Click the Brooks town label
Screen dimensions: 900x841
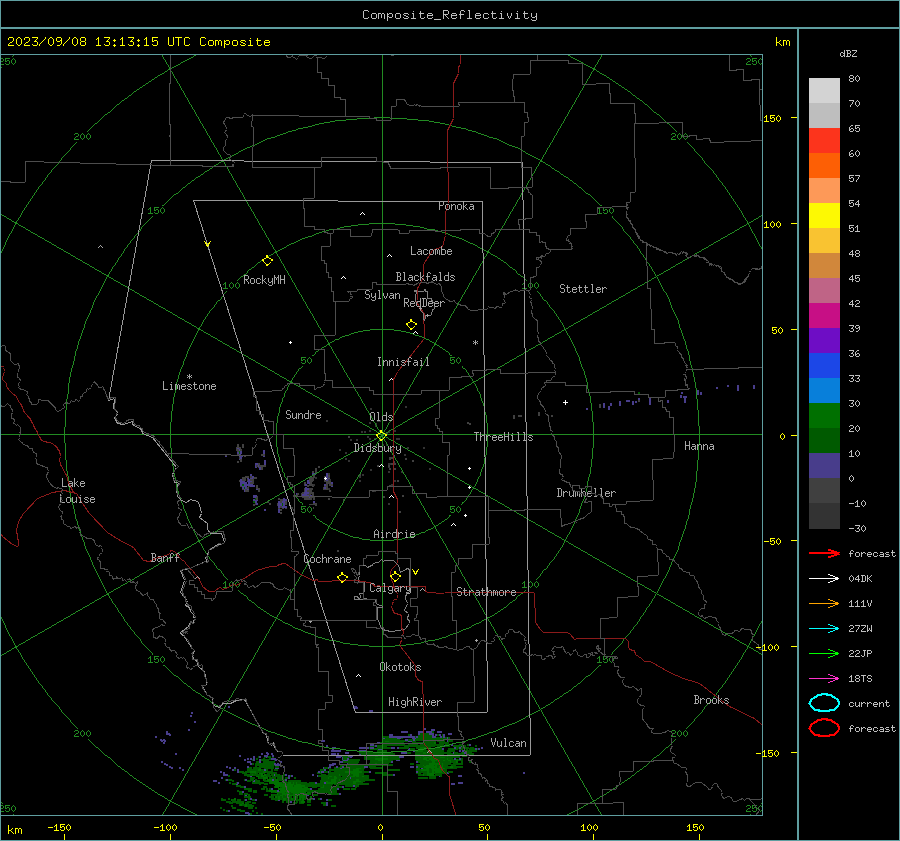click(711, 700)
